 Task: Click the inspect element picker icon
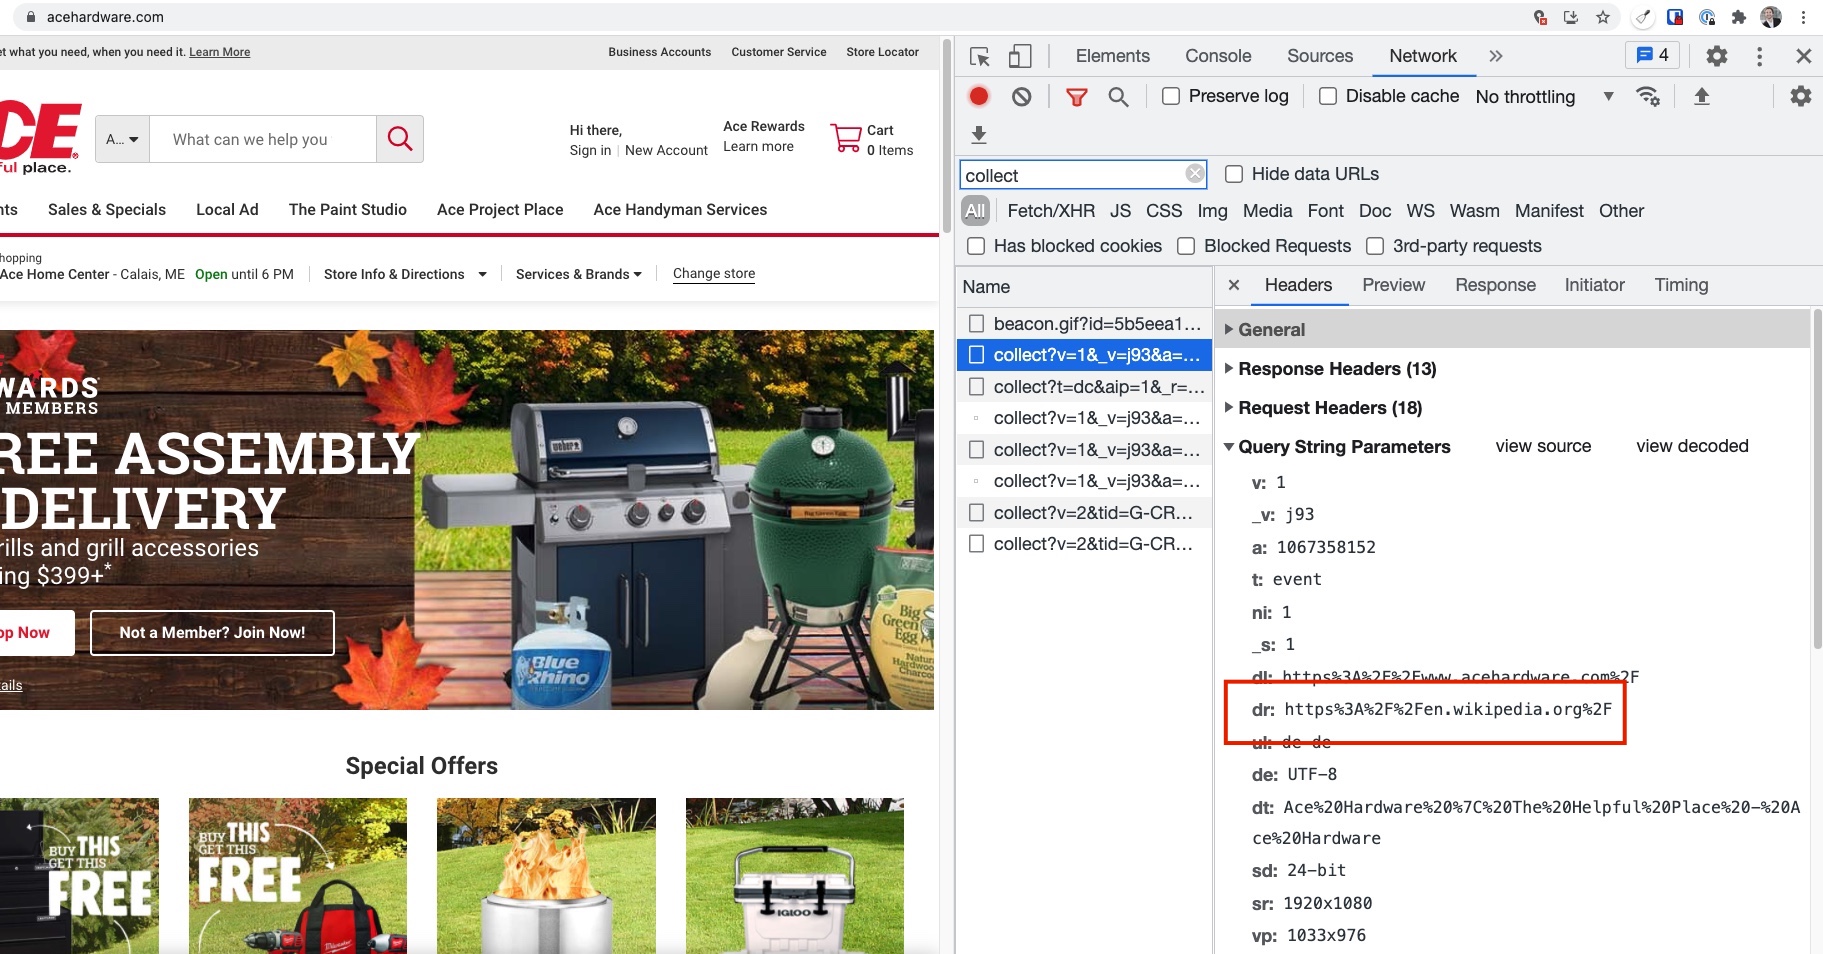click(x=980, y=57)
